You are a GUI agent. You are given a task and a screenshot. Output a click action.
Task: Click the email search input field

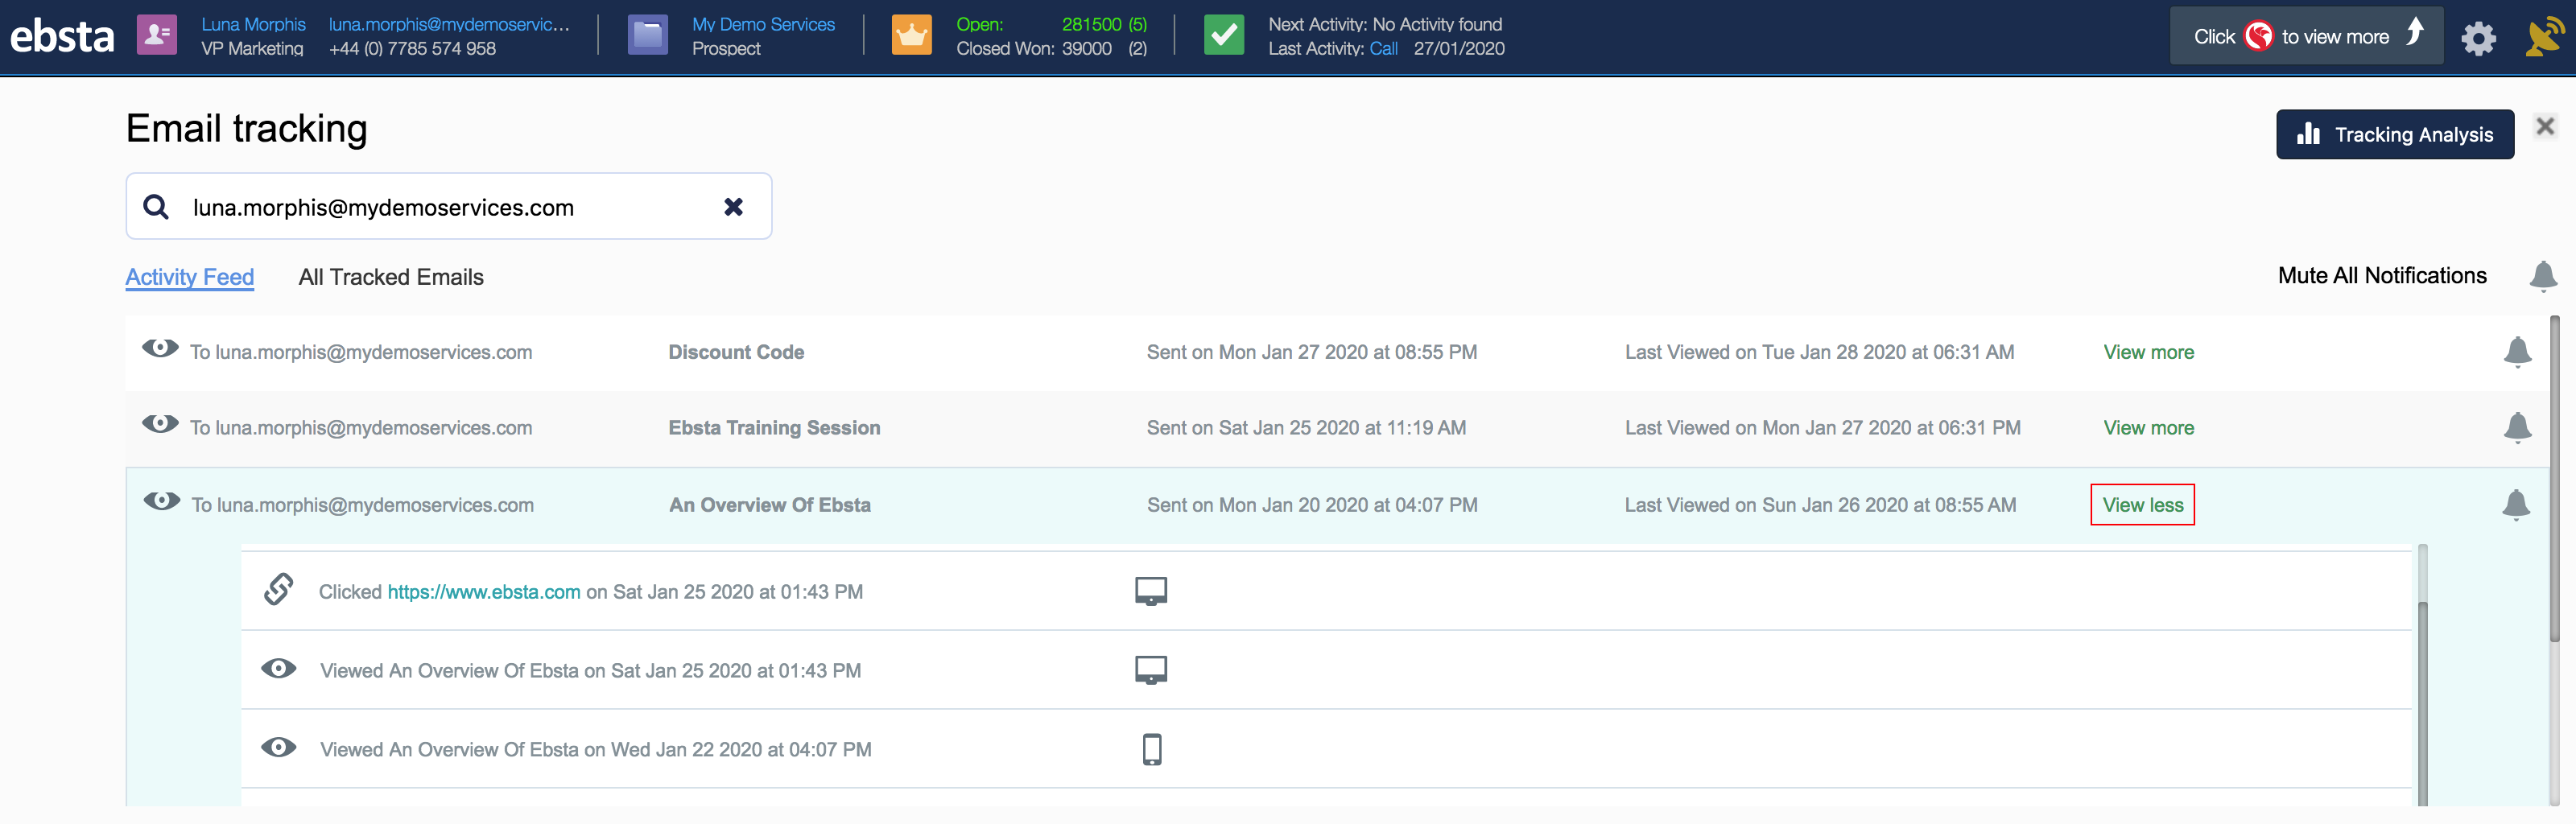coord(440,207)
